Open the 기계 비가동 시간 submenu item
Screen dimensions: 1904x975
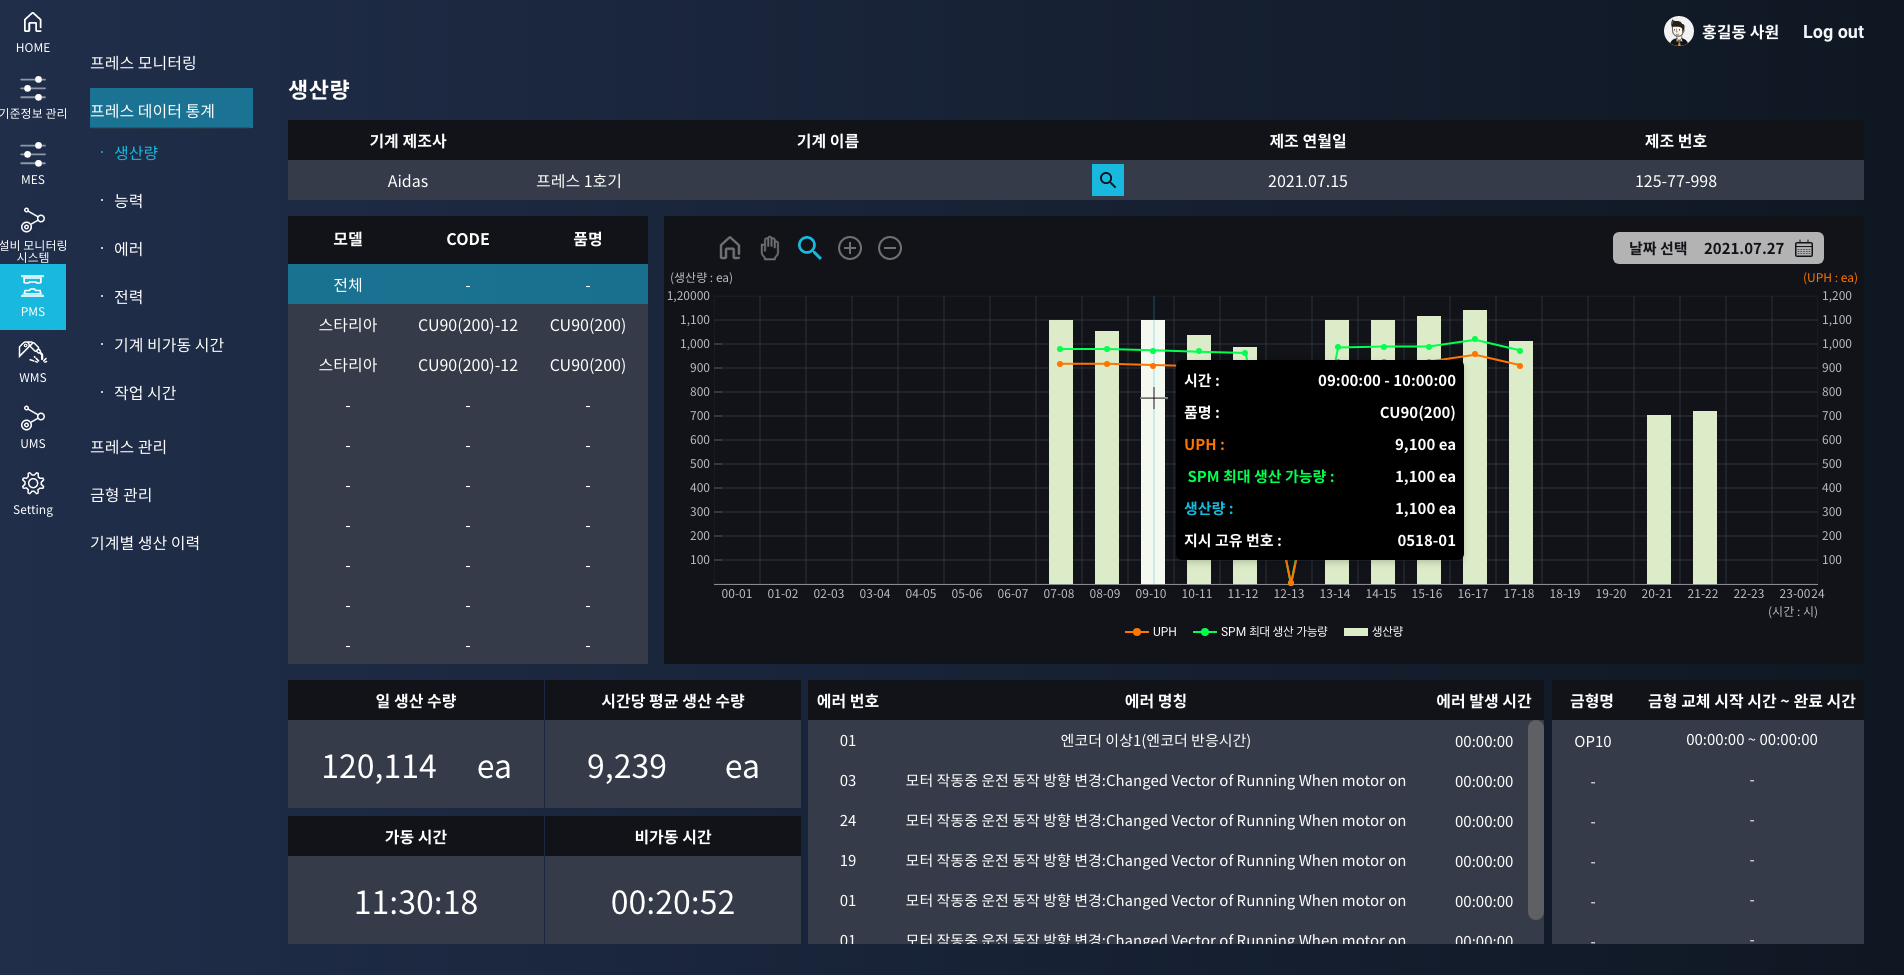point(169,345)
